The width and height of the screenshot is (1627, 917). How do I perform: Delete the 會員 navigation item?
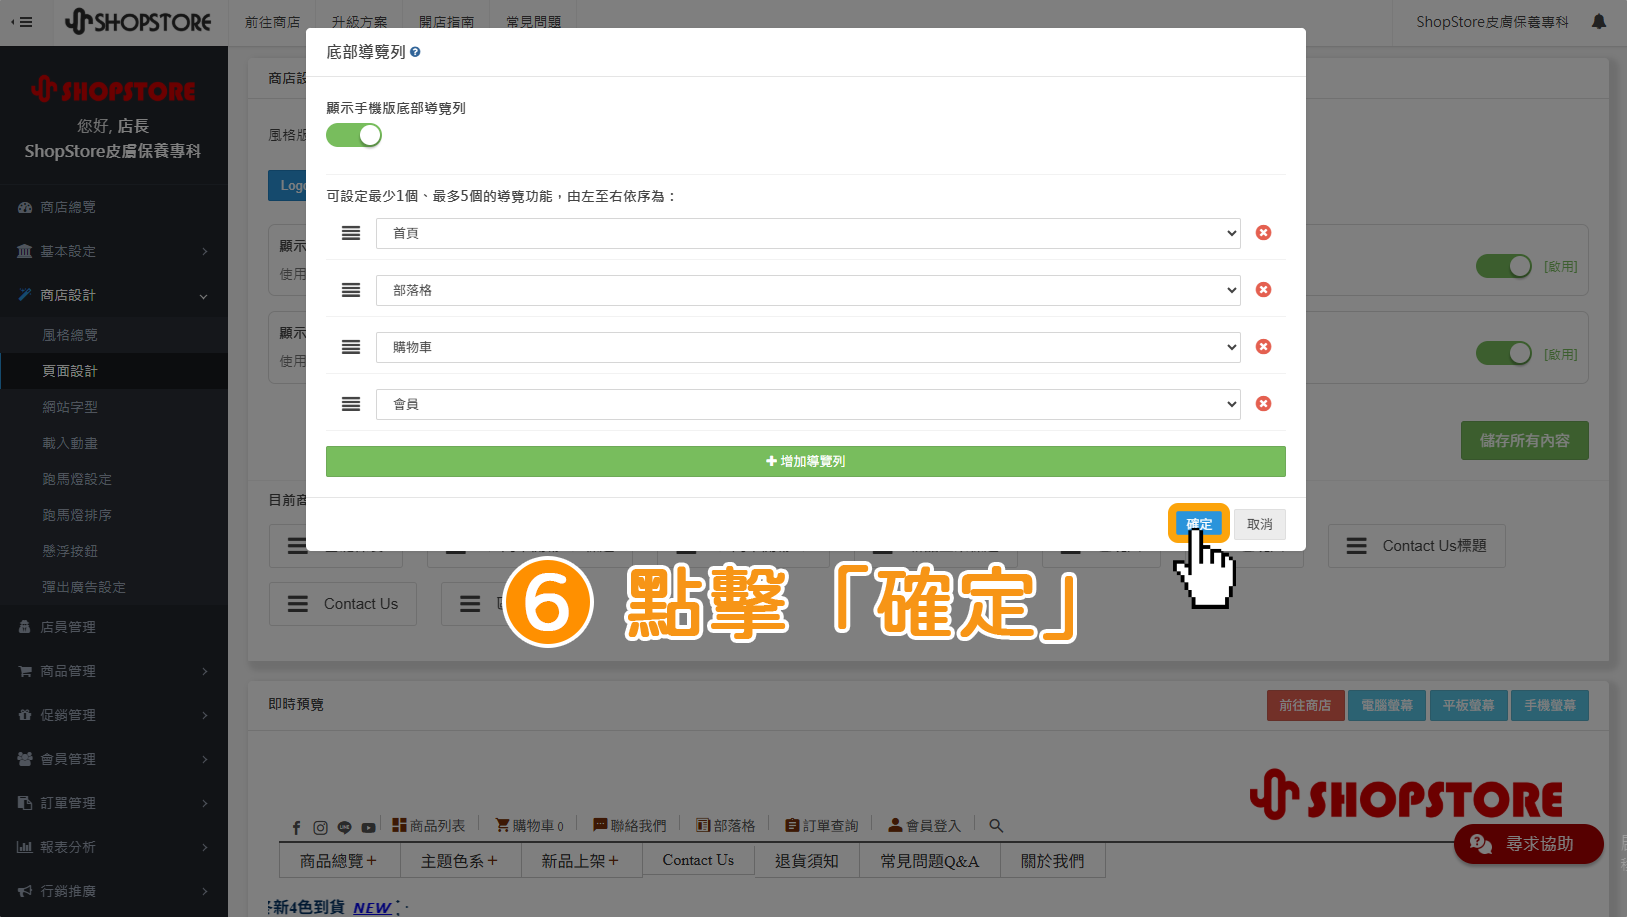point(1263,404)
